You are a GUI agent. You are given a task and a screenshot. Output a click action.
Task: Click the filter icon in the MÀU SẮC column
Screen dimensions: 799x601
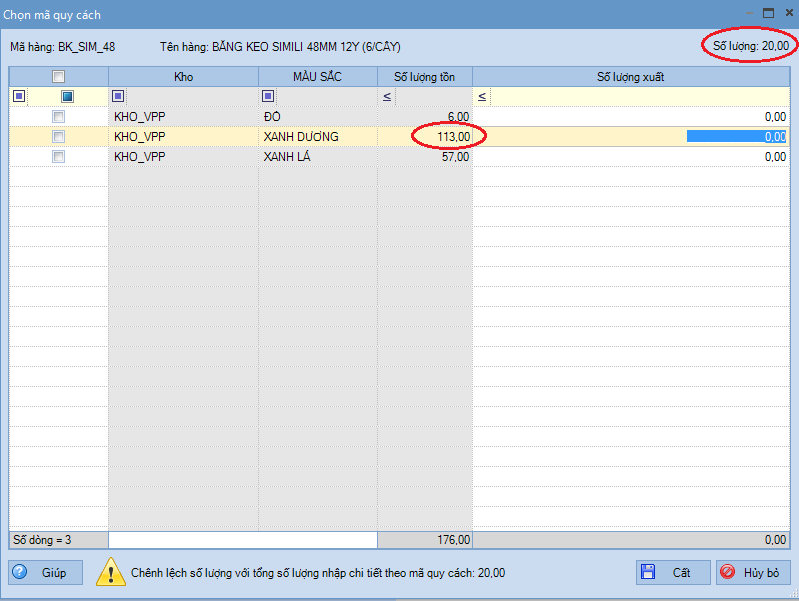tap(268, 96)
